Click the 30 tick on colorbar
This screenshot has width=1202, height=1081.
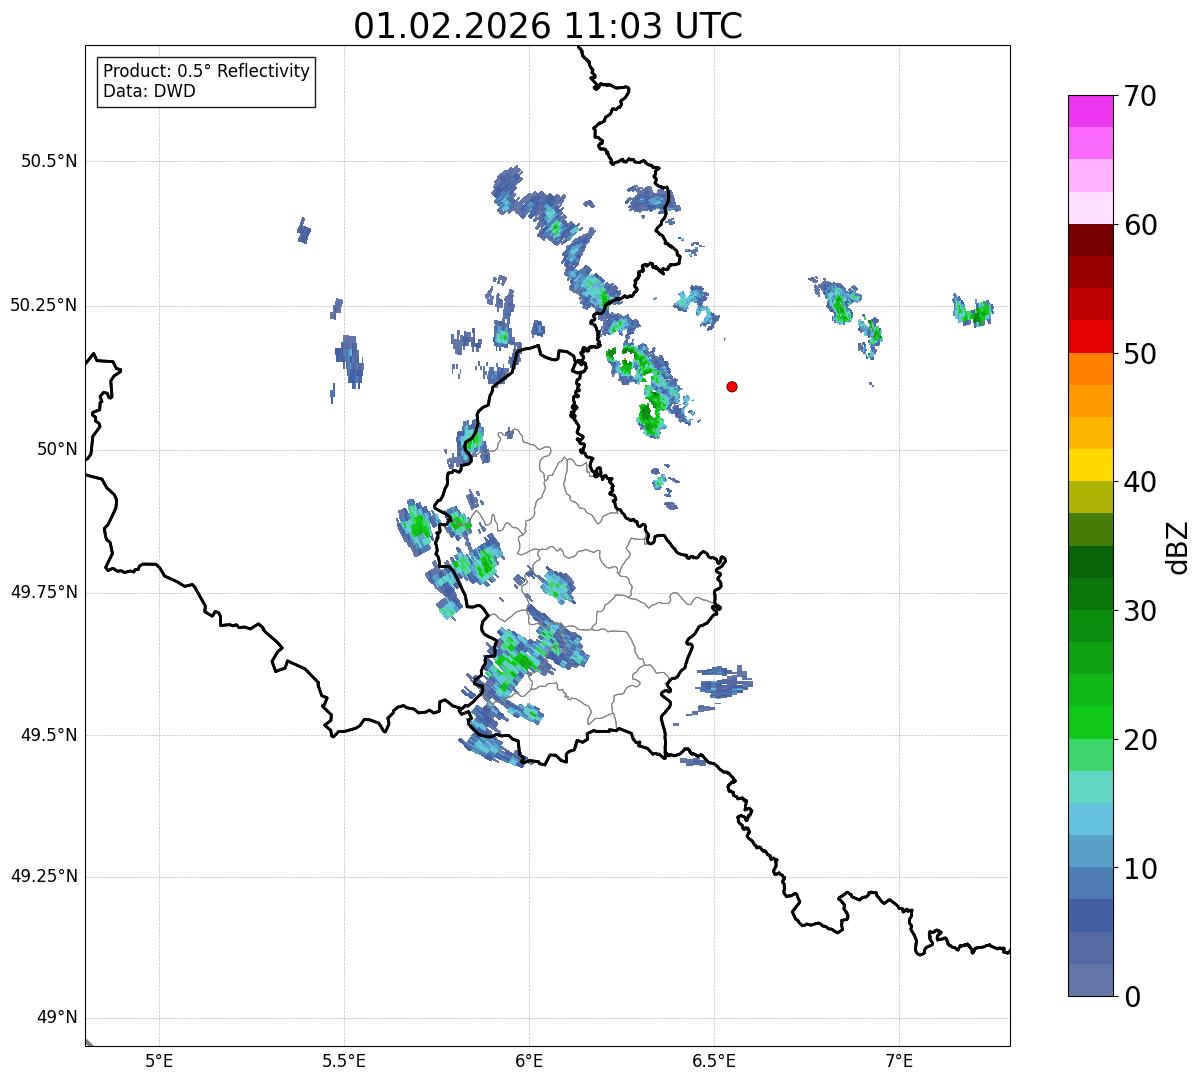[x=1140, y=611]
